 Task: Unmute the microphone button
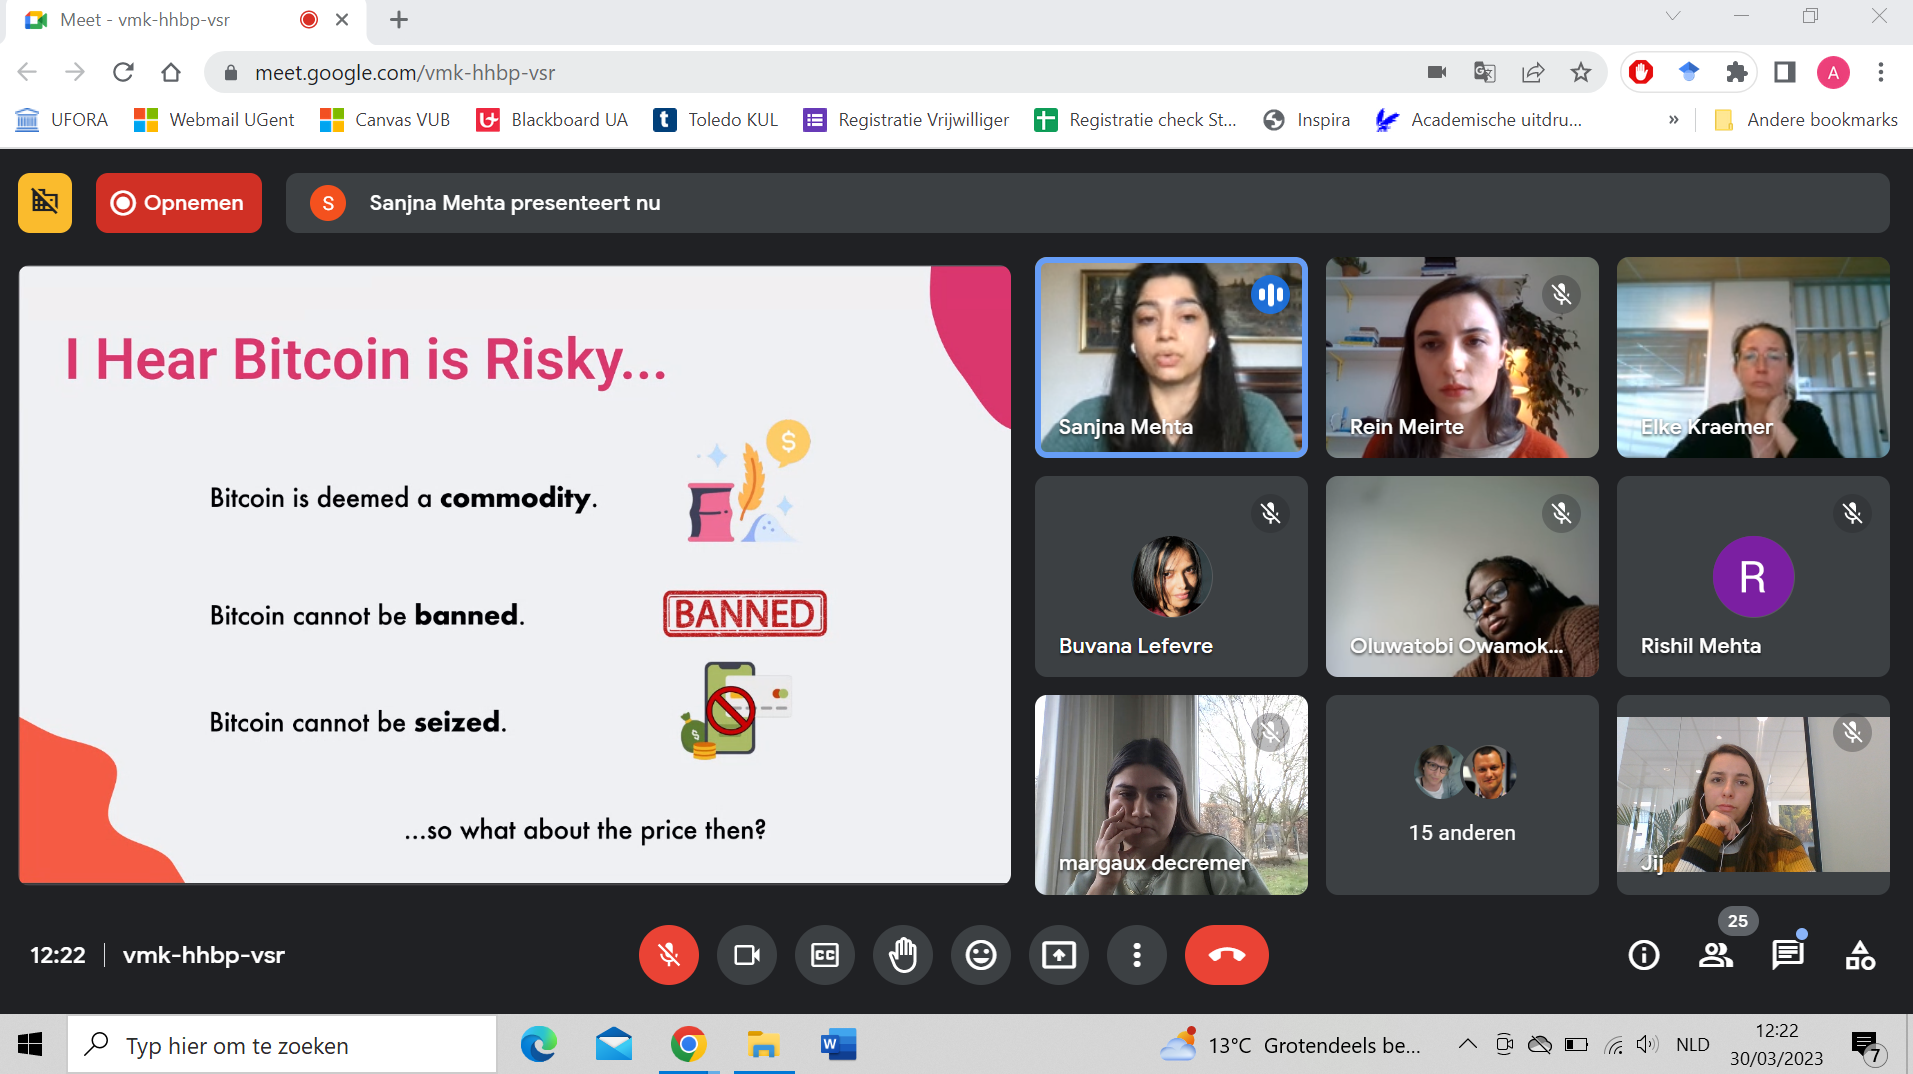(x=668, y=955)
